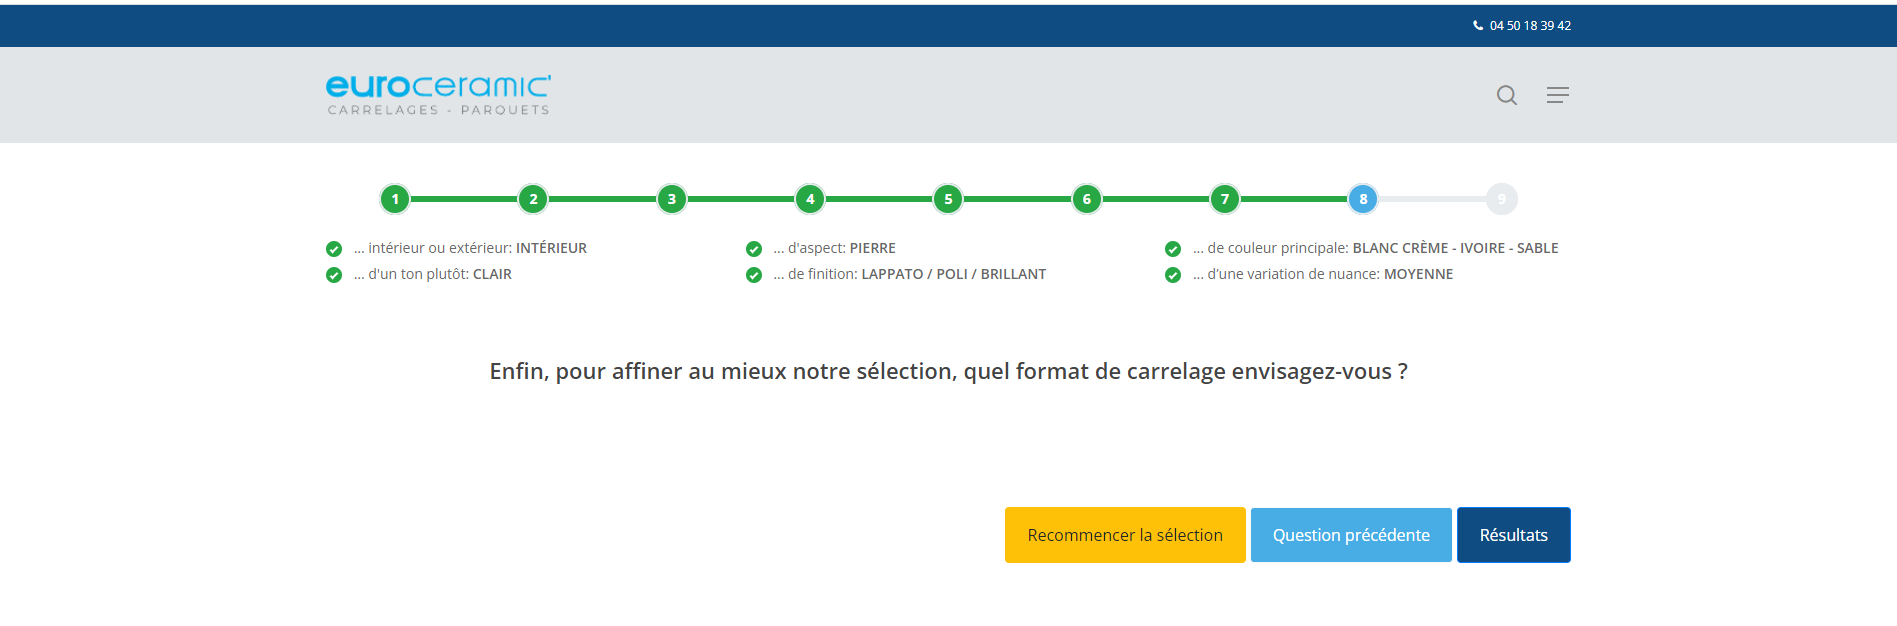Show results with Résultats button
Image resolution: width=1897 pixels, height=626 pixels.
(1514, 535)
